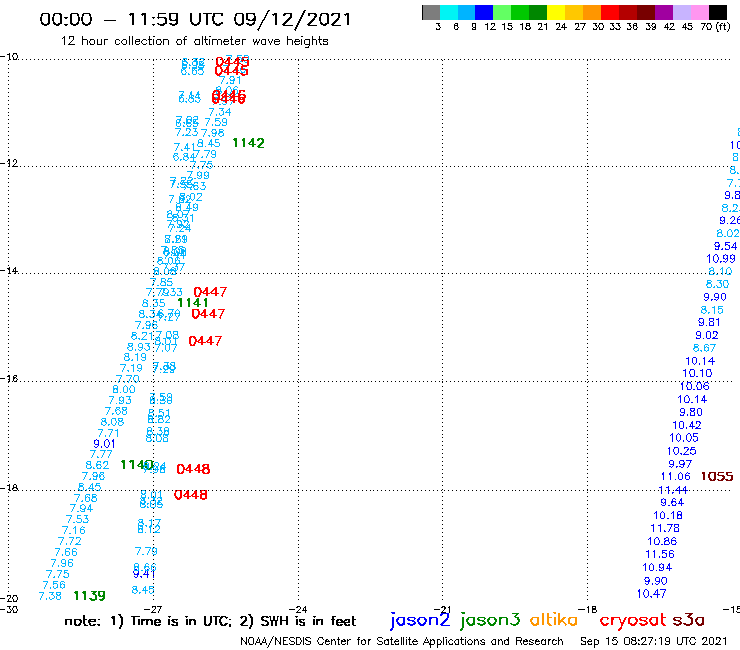Image resolution: width=740 pixels, height=650 pixels.
Task: Click wave height value 8.93
Action: pyautogui.click(x=139, y=347)
